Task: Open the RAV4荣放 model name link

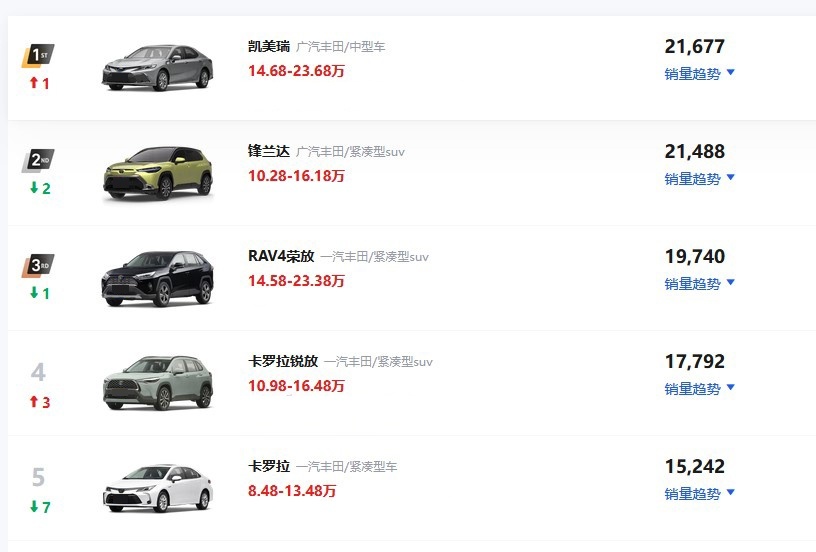Action: click(x=281, y=256)
